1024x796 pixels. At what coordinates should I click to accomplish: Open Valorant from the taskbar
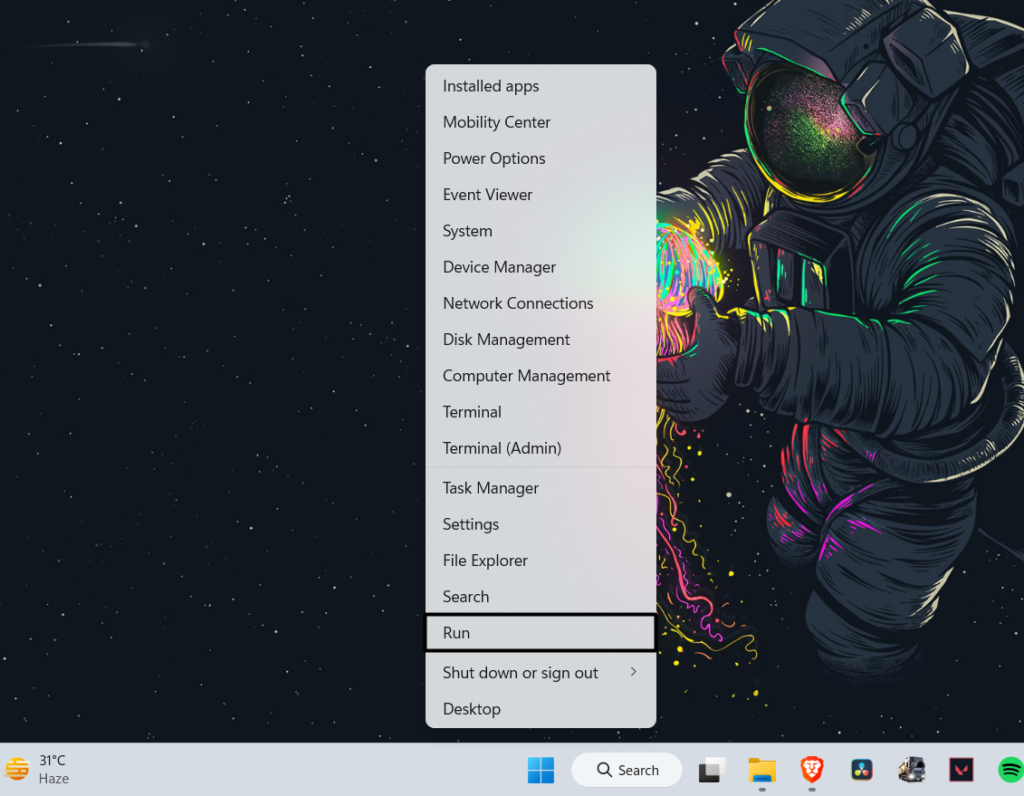[961, 770]
